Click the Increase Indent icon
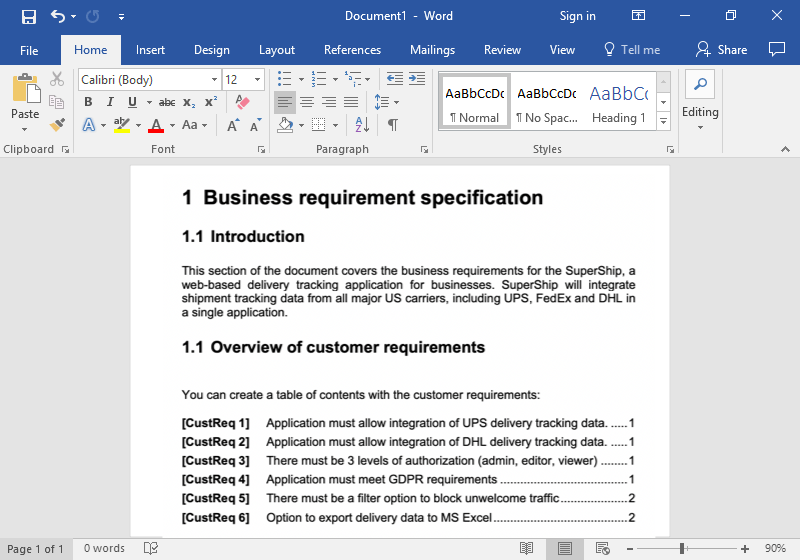Image resolution: width=800 pixels, height=560 pixels. coord(416,79)
